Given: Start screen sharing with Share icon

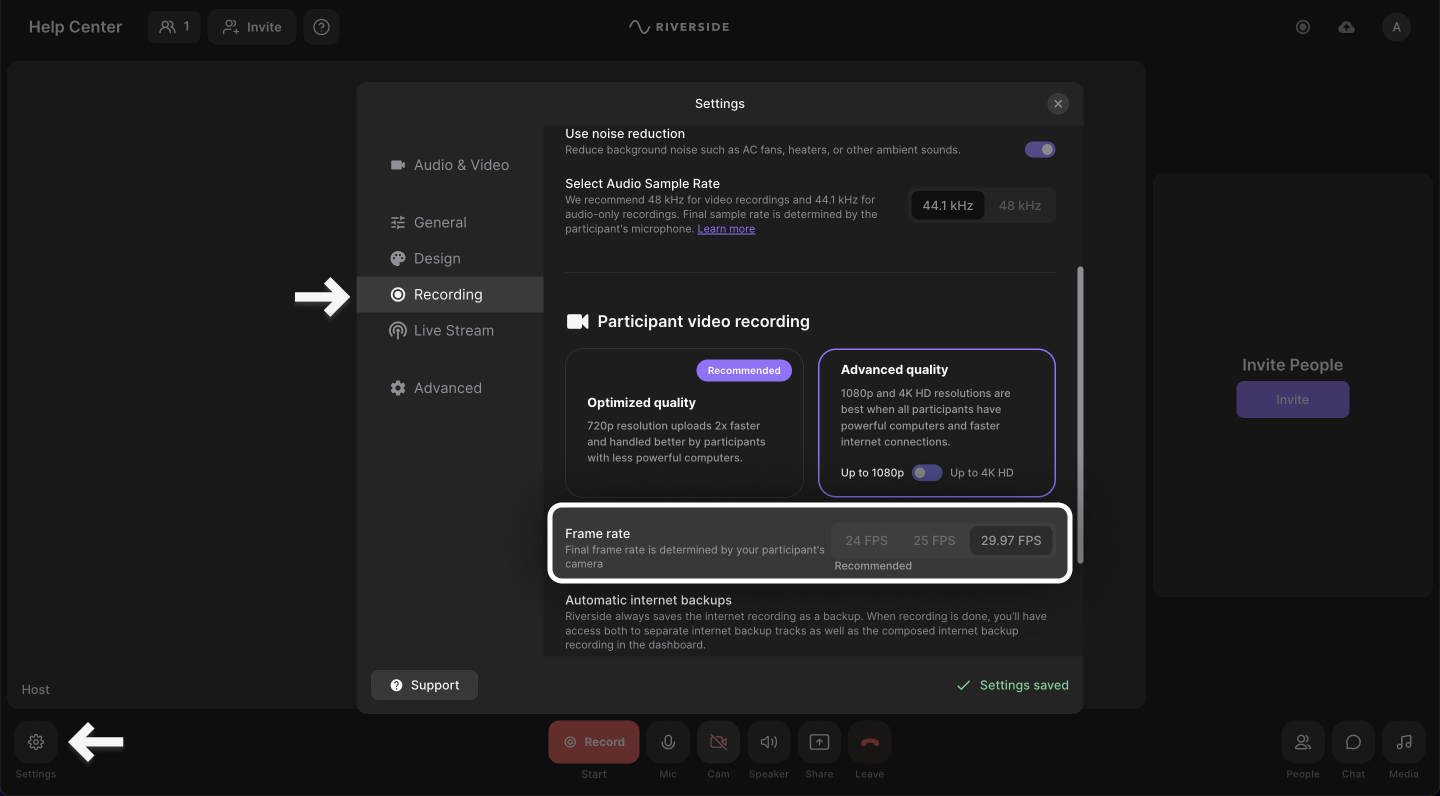Looking at the screenshot, I should 819,742.
